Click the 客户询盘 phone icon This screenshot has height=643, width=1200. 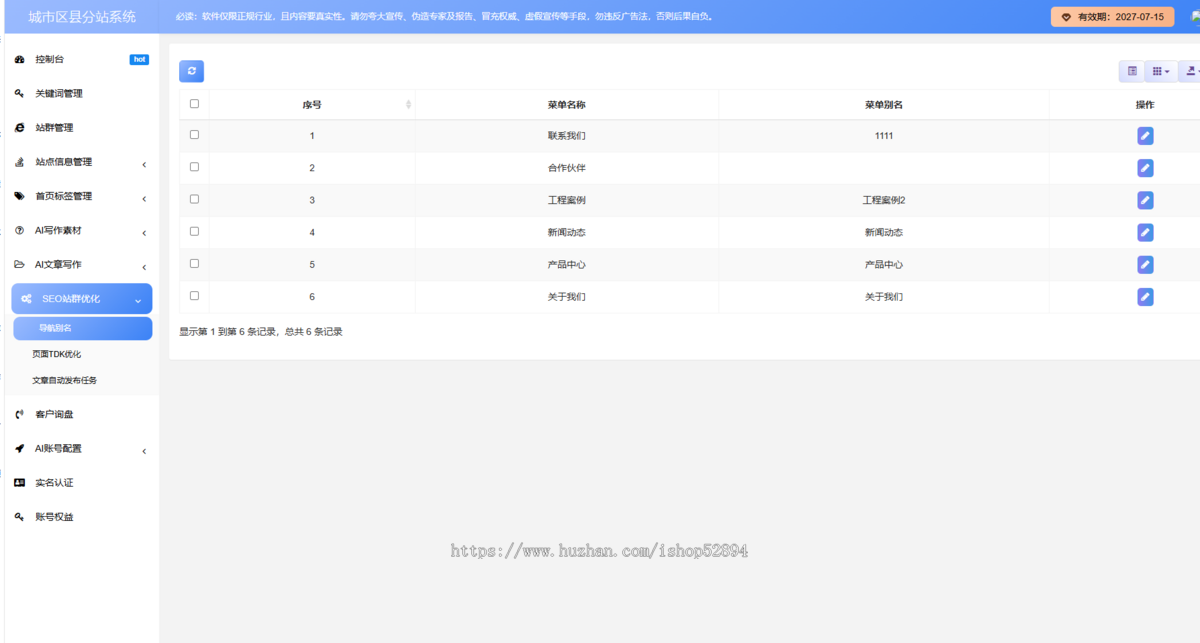(19, 414)
